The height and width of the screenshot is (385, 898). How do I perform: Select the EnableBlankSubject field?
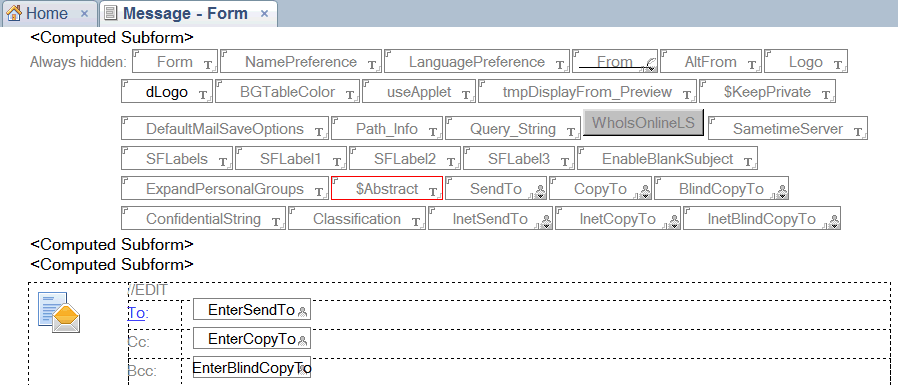668,158
